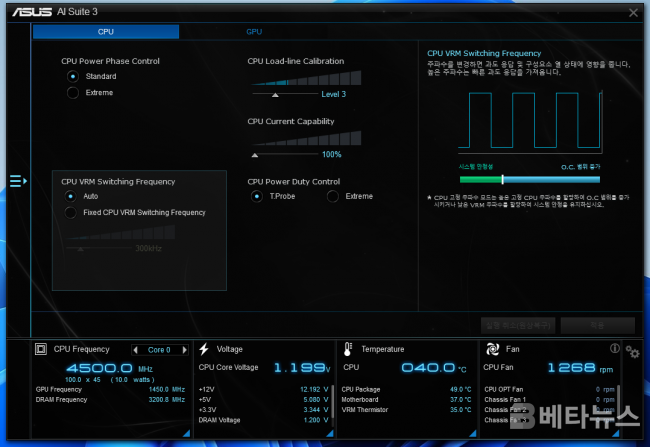Click the greyed Apply (적용) button
This screenshot has width=650, height=447.
597,326
